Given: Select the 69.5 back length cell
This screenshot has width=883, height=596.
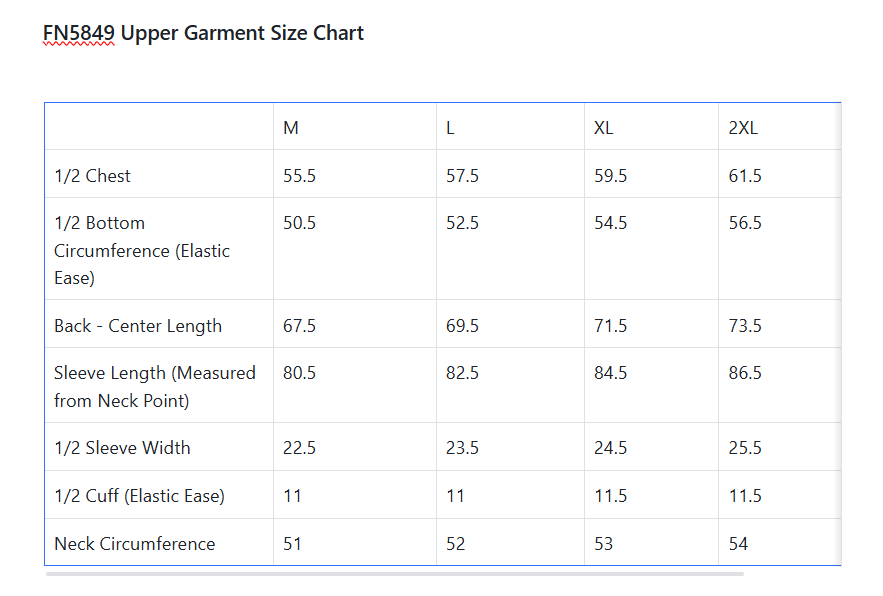Looking at the screenshot, I should (462, 326).
